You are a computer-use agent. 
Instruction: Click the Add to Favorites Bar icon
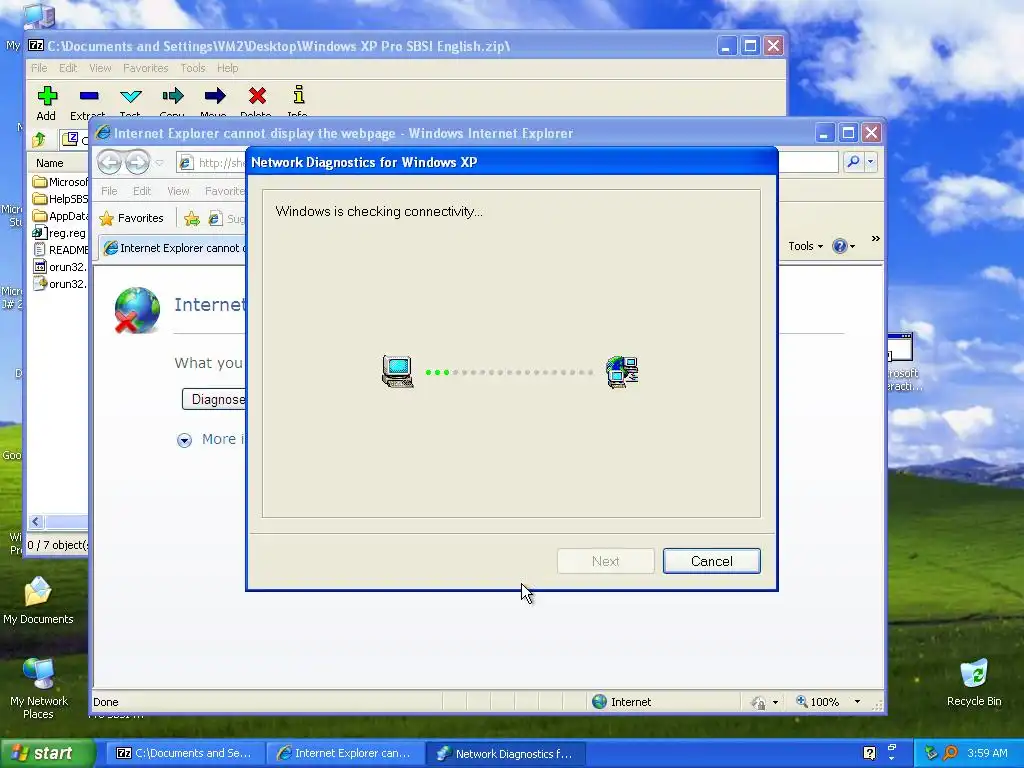coord(191,219)
